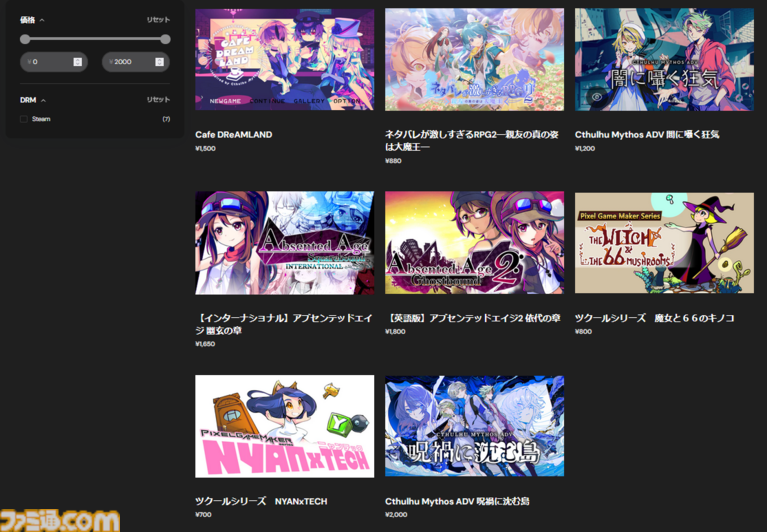Tick the Steam DRM checkbox
The height and width of the screenshot is (532, 767).
(x=23, y=119)
